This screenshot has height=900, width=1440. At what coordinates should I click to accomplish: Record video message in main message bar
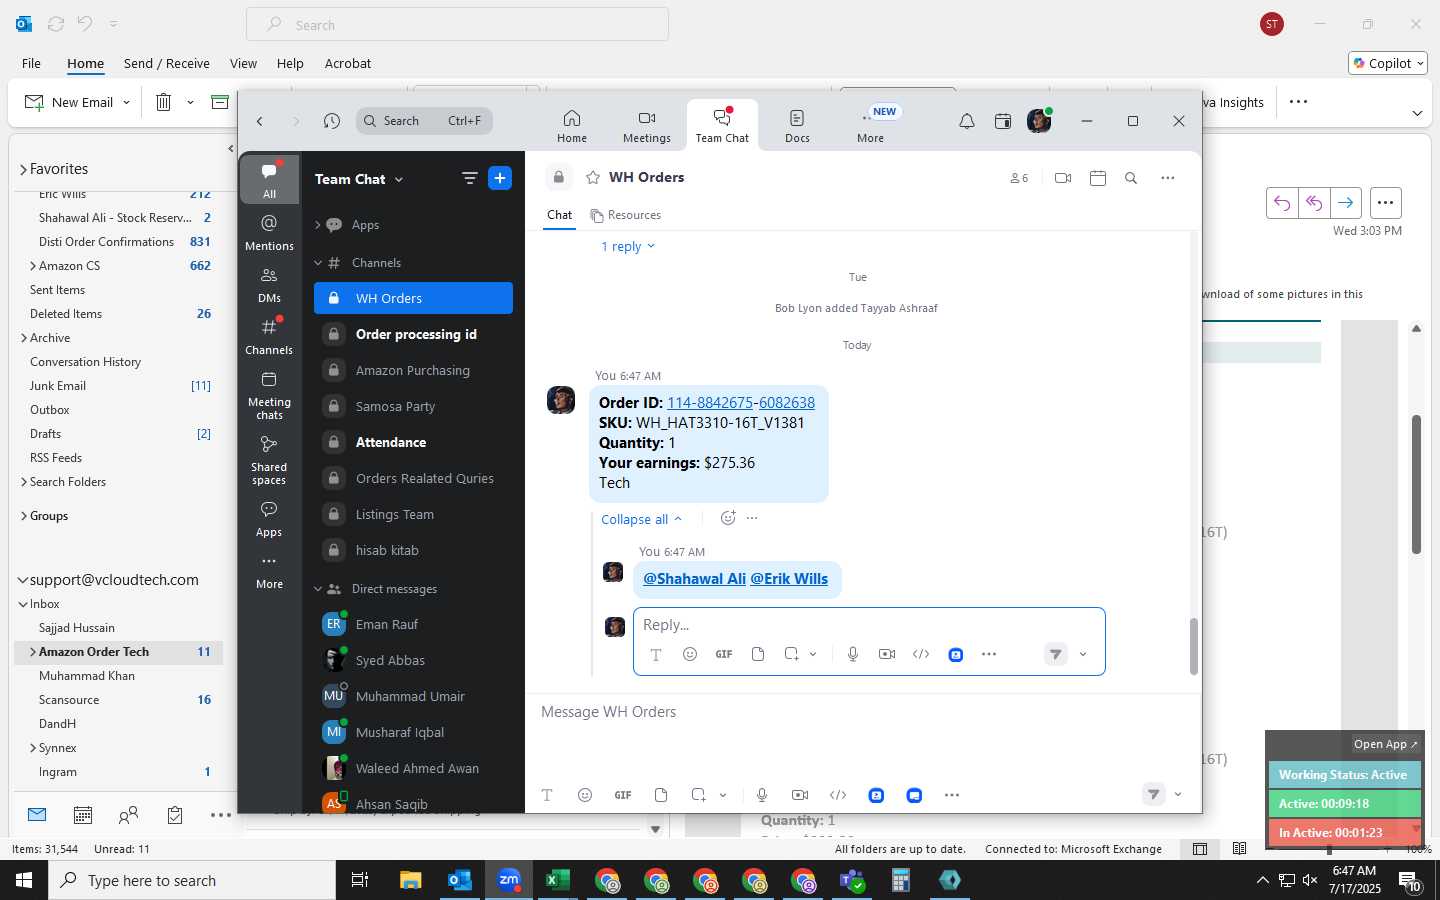point(800,795)
